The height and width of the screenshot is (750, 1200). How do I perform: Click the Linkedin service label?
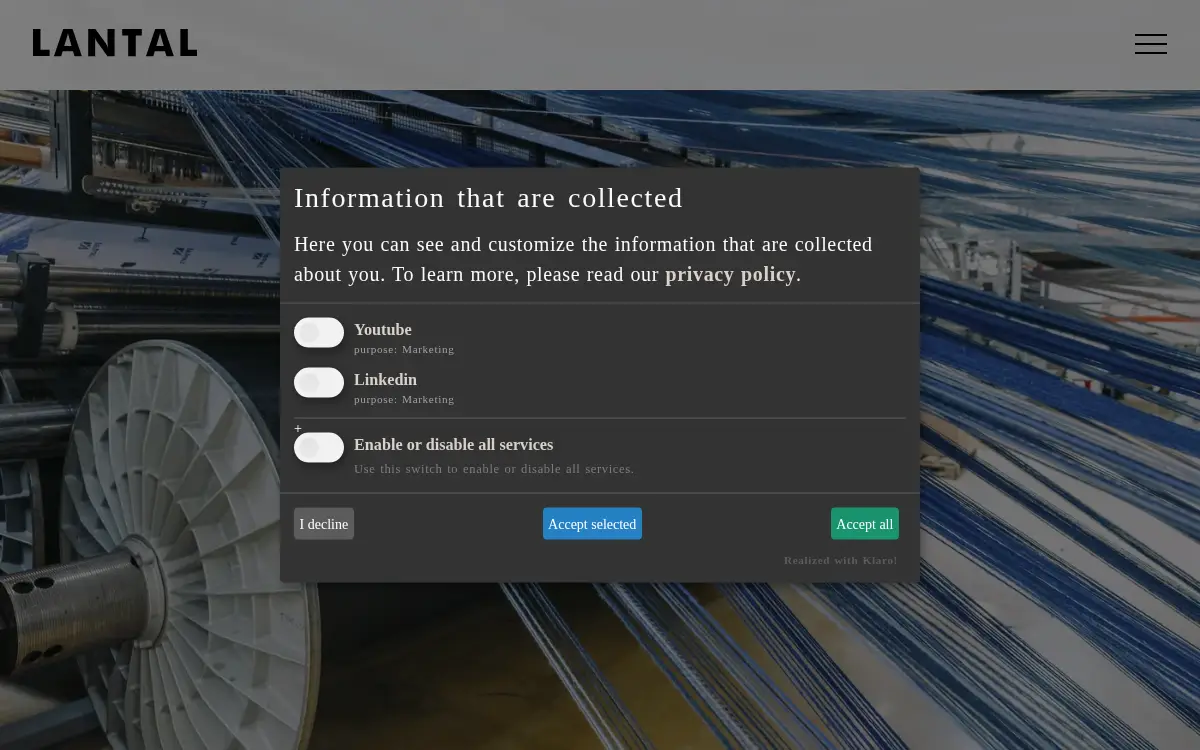coord(385,380)
